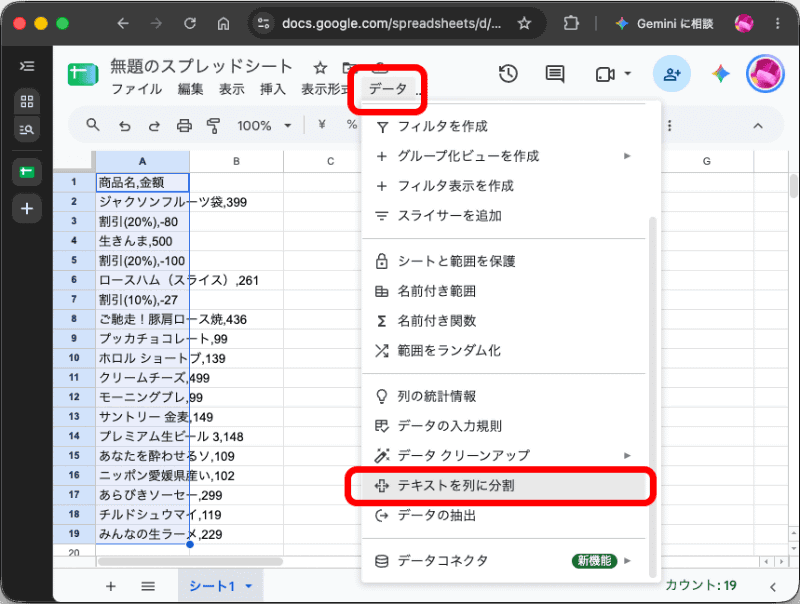Add a new sheet
This screenshot has width=800, height=604.
click(110, 586)
